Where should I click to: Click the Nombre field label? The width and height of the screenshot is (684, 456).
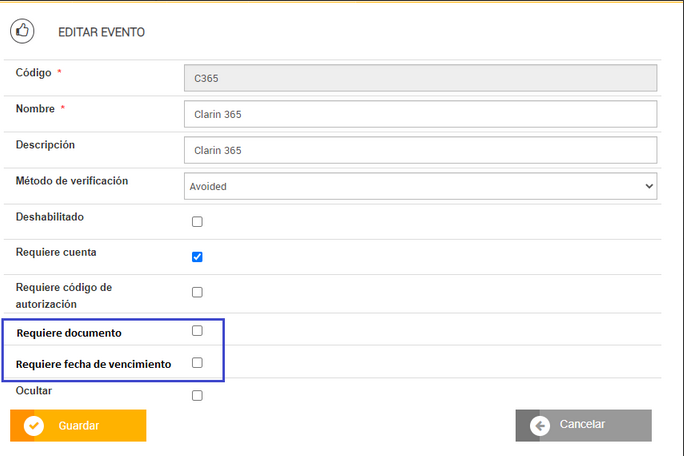coord(36,108)
